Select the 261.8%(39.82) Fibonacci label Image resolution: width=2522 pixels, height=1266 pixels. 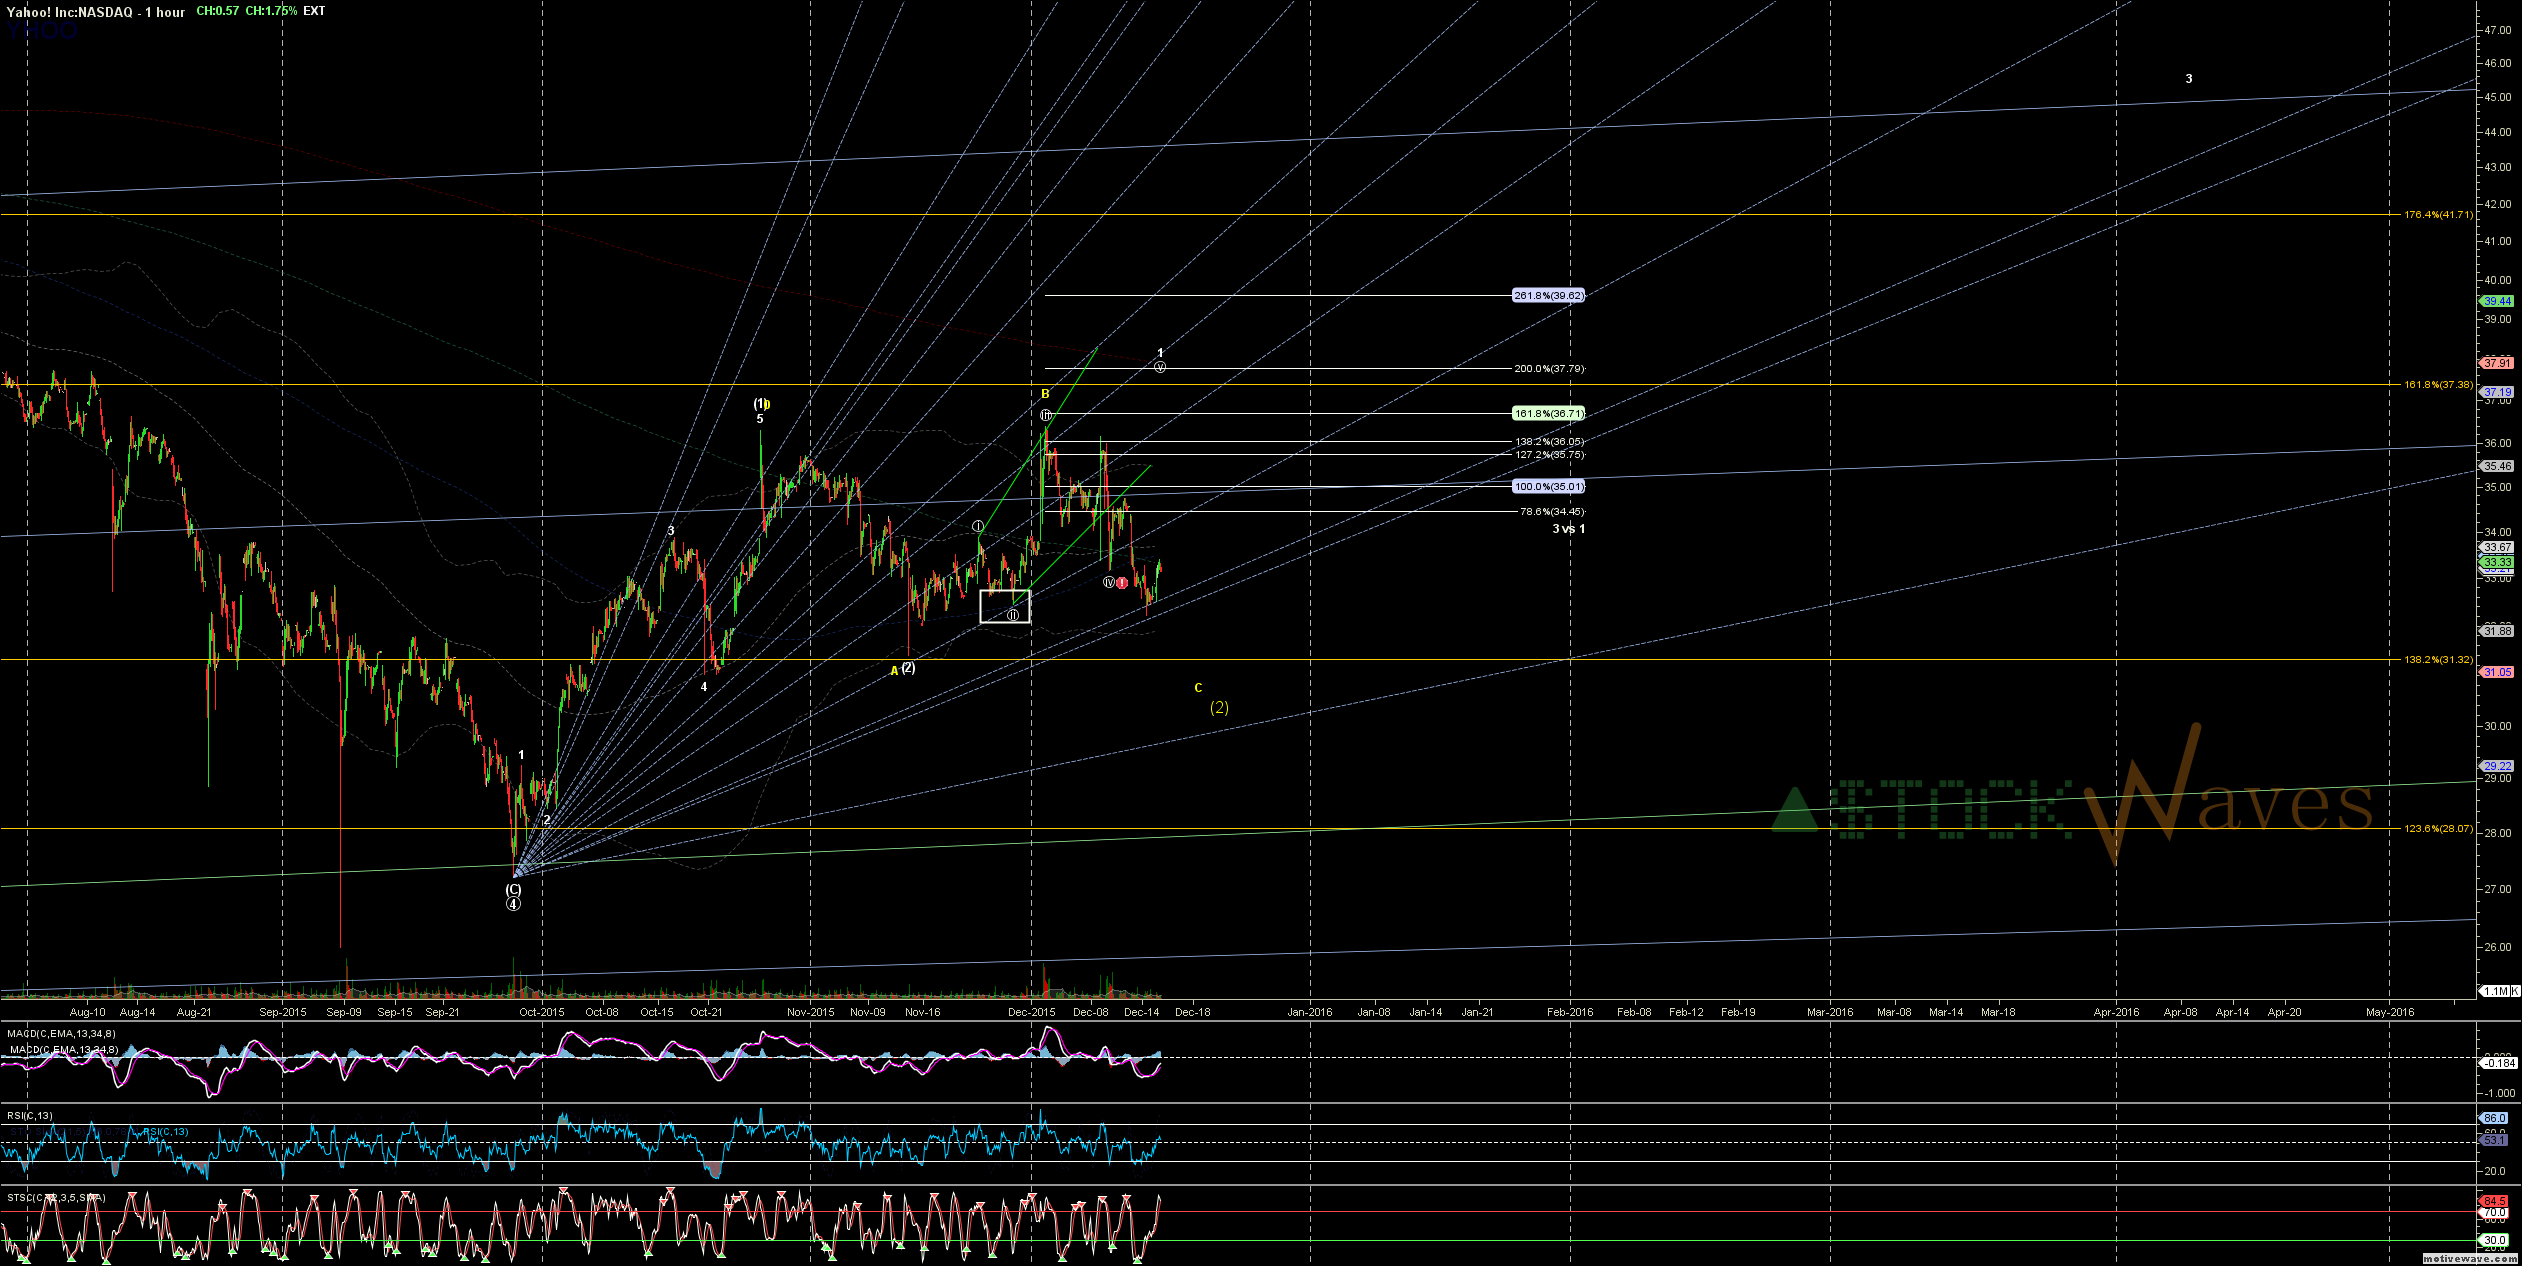click(x=1548, y=296)
